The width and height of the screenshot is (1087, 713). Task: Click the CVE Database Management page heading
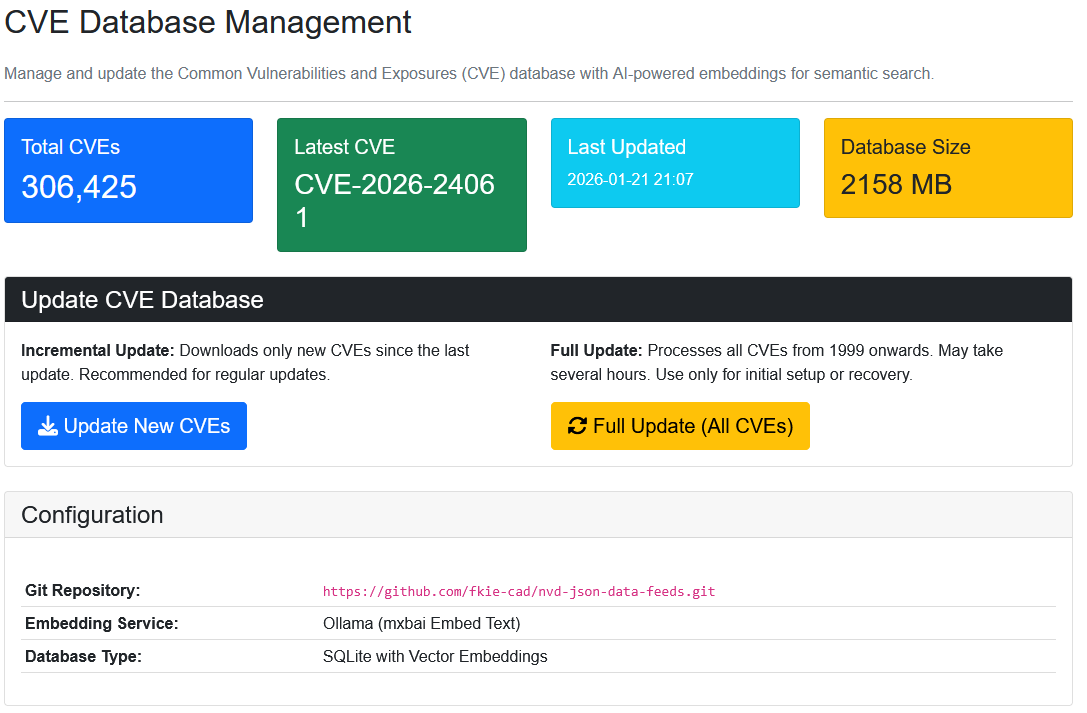click(208, 22)
